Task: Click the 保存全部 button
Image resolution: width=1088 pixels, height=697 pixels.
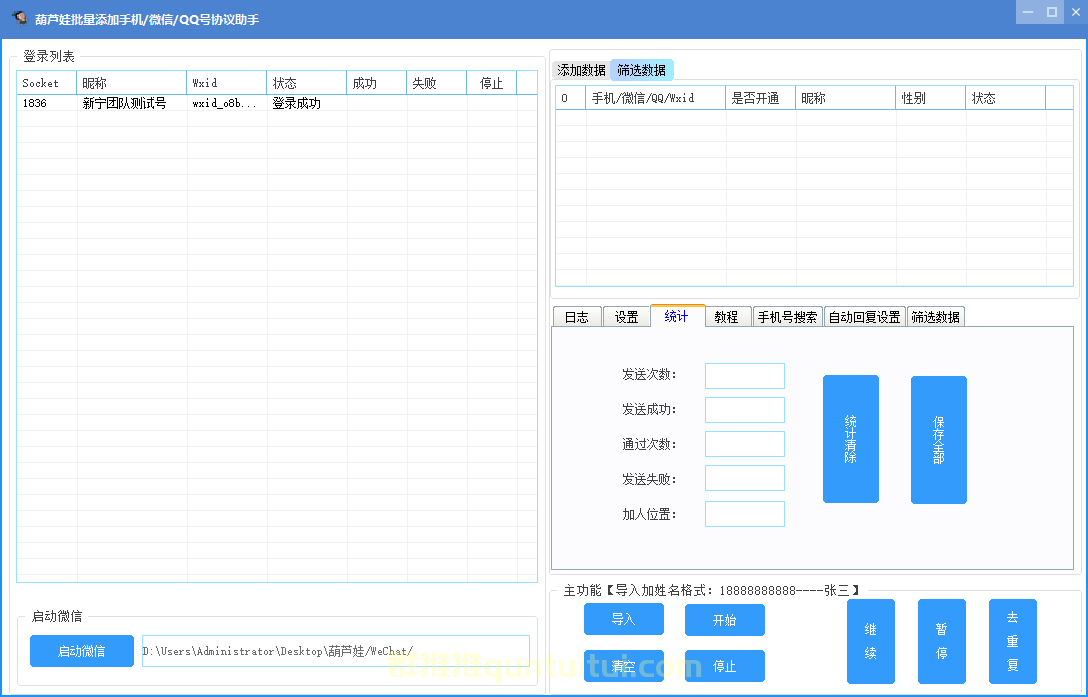Action: 939,439
